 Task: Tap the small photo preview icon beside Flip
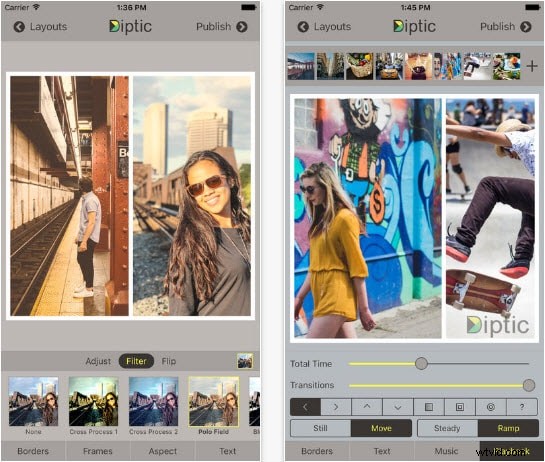click(x=245, y=361)
